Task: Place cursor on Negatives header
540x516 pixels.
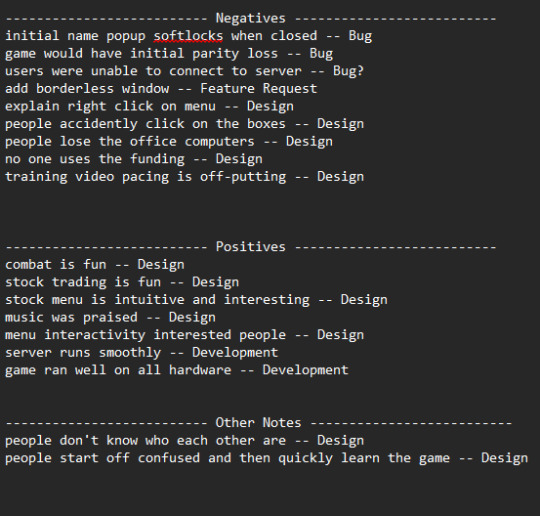Action: 250,18
